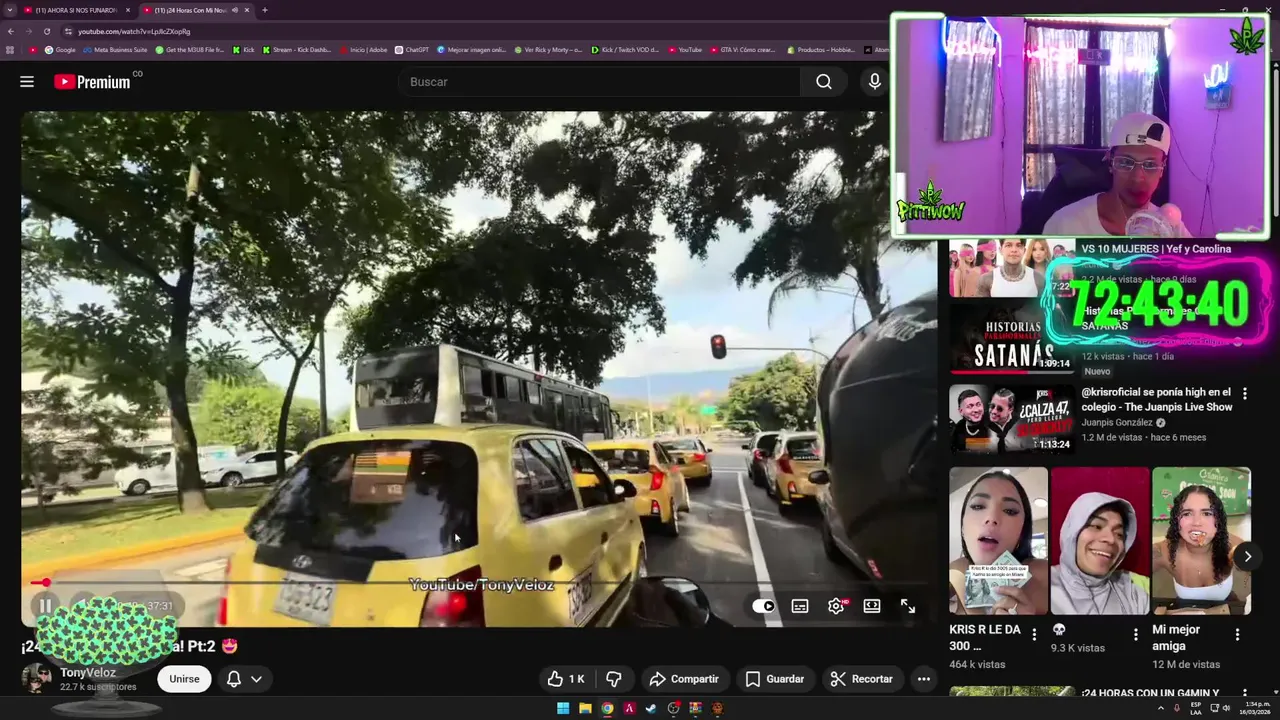The width and height of the screenshot is (1280, 720).
Task: Toggle subtitles with the captions button
Action: [800, 606]
